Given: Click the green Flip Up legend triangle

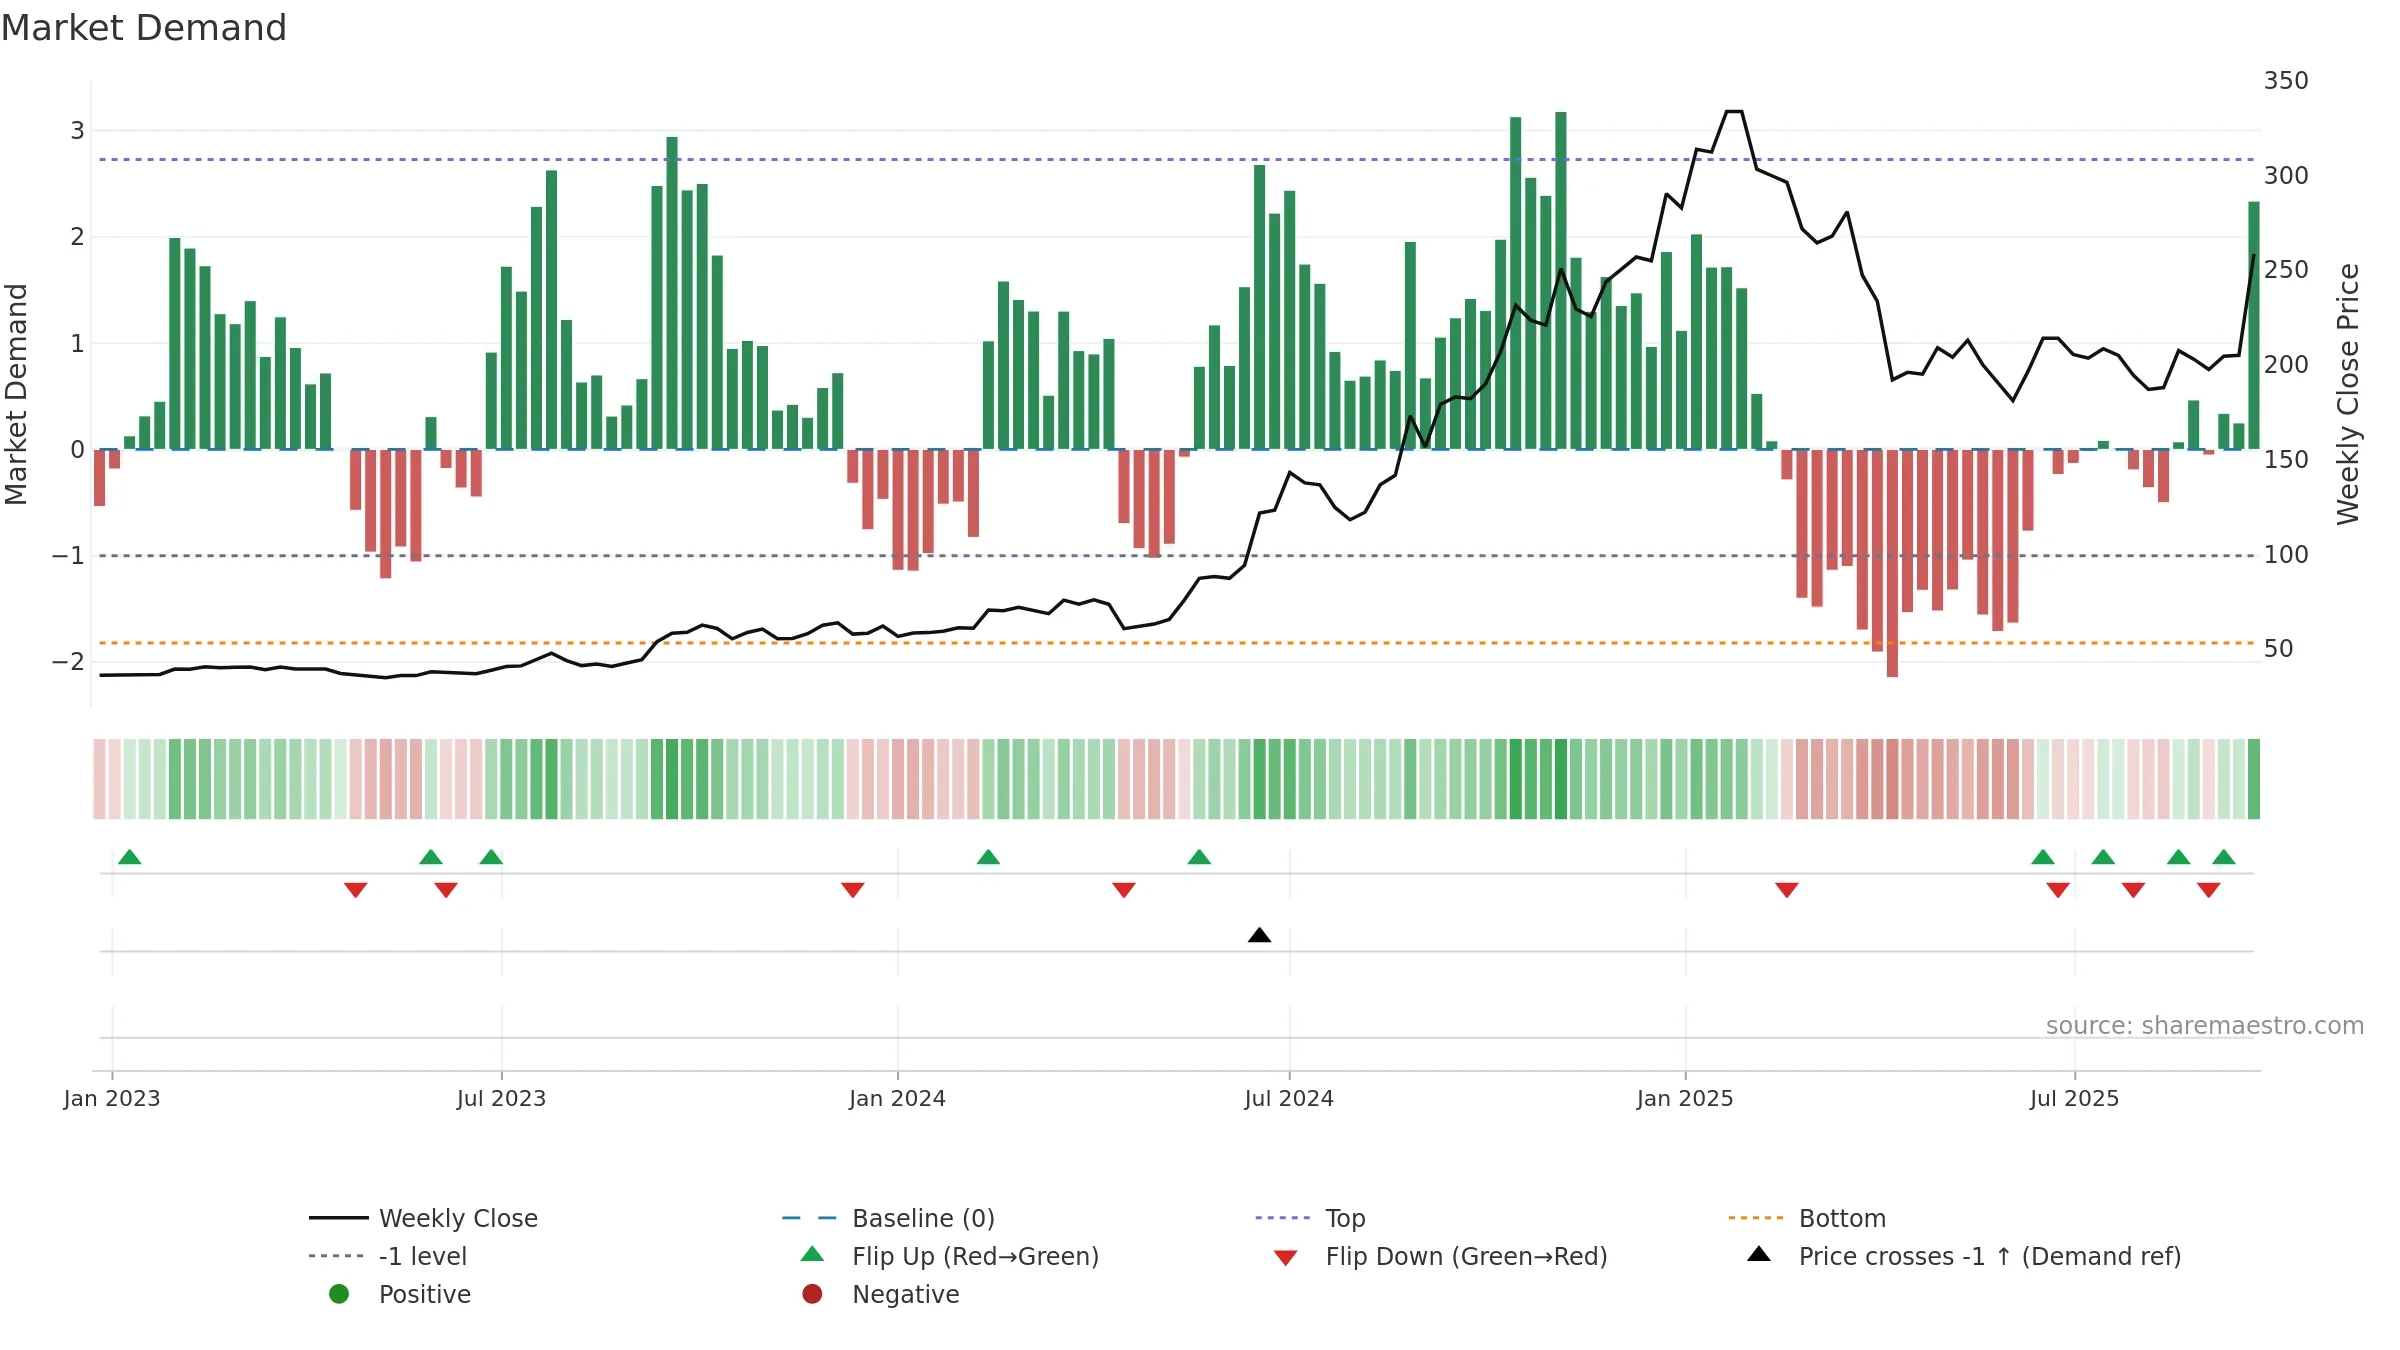Looking at the screenshot, I should pyautogui.click(x=813, y=1254).
